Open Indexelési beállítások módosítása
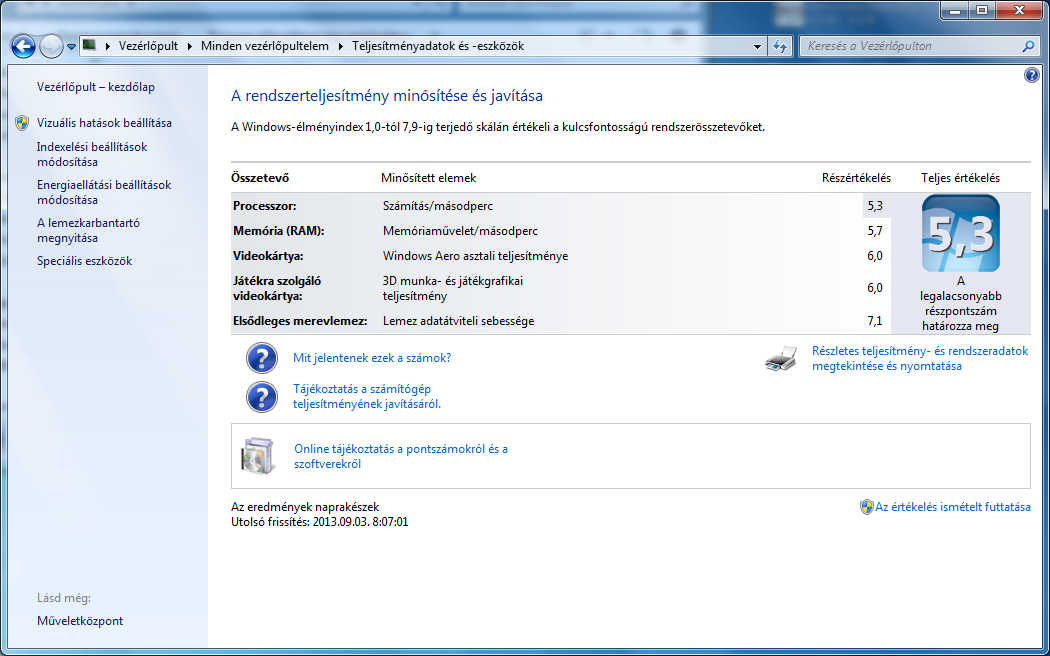Viewport: 1050px width, 656px height. point(92,155)
